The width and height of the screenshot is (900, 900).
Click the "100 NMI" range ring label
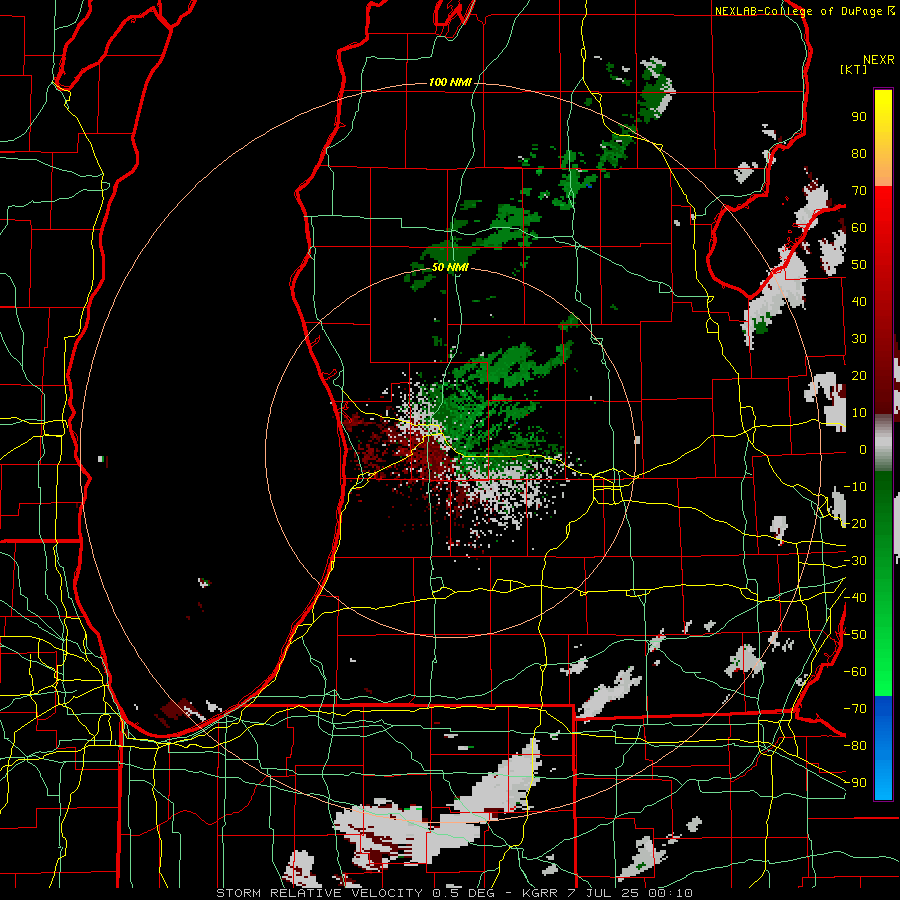click(x=450, y=83)
